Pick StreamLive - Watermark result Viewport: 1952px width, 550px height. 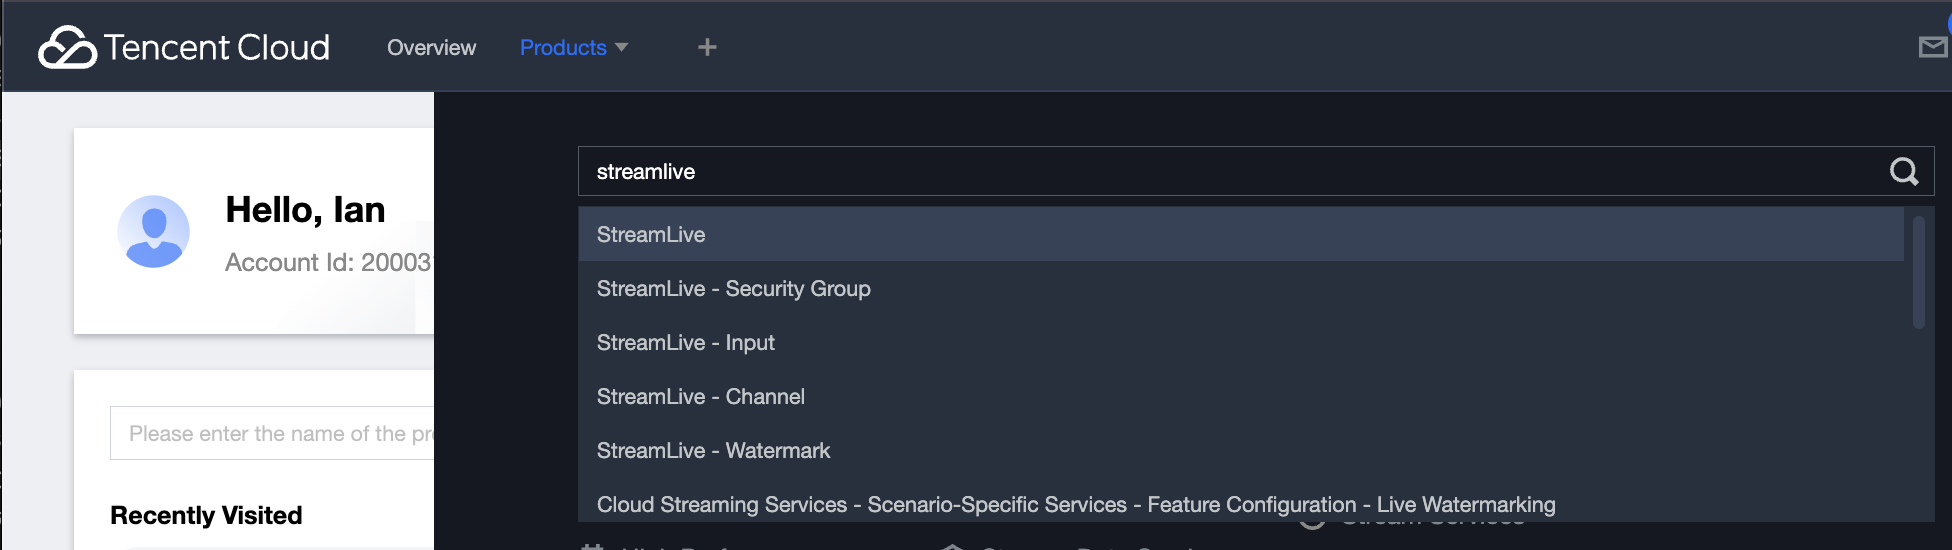tap(1241, 450)
